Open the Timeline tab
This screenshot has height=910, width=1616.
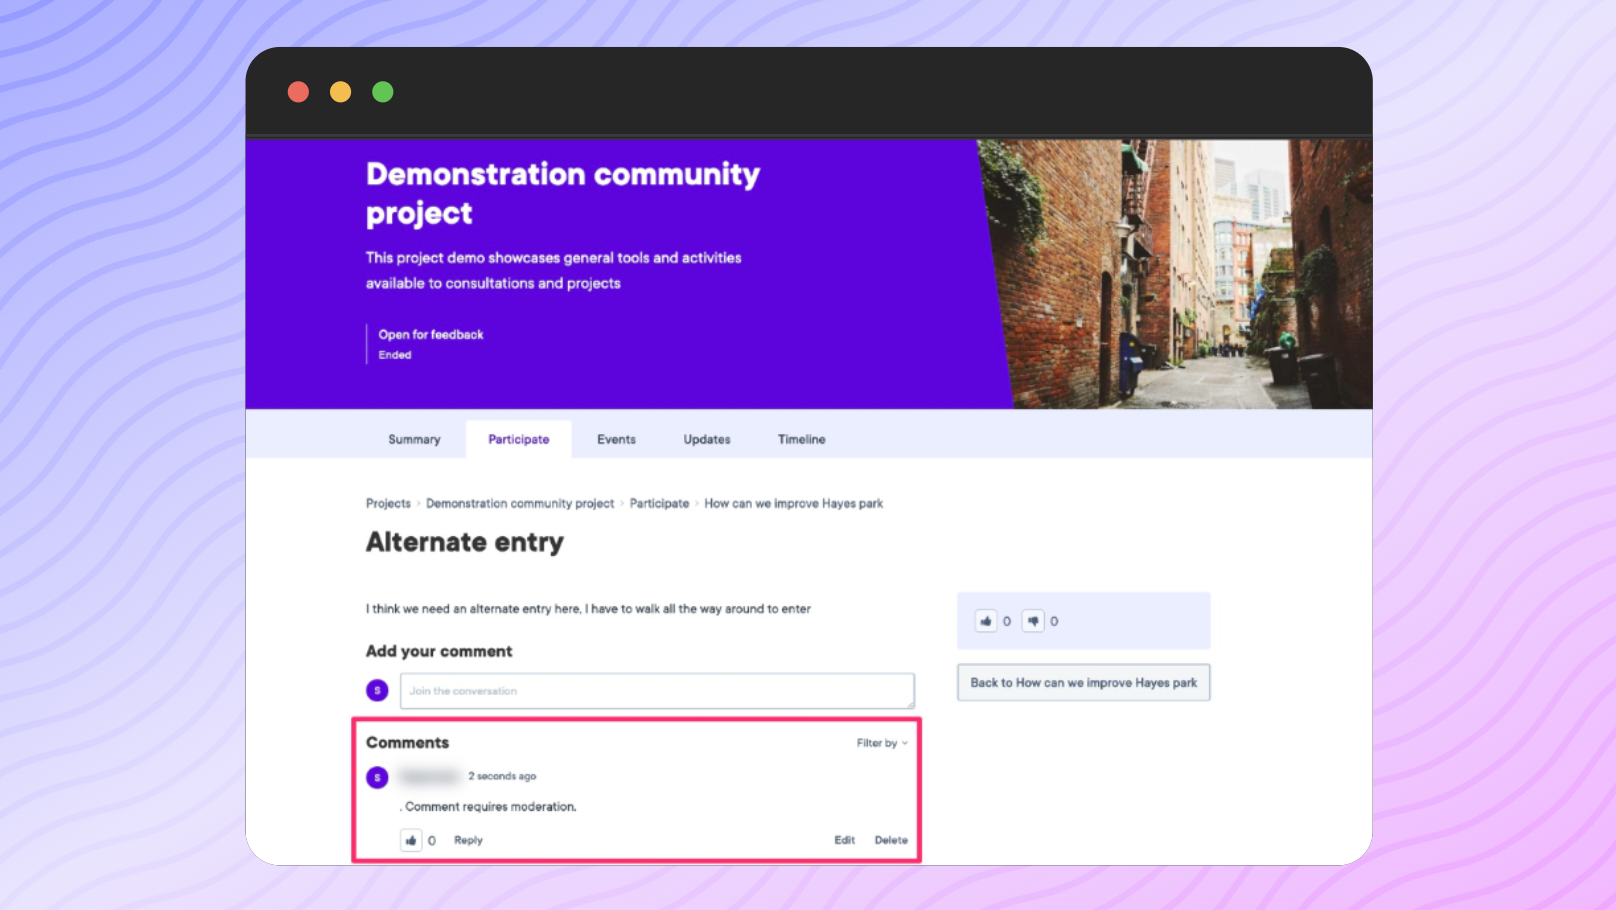[x=800, y=439]
